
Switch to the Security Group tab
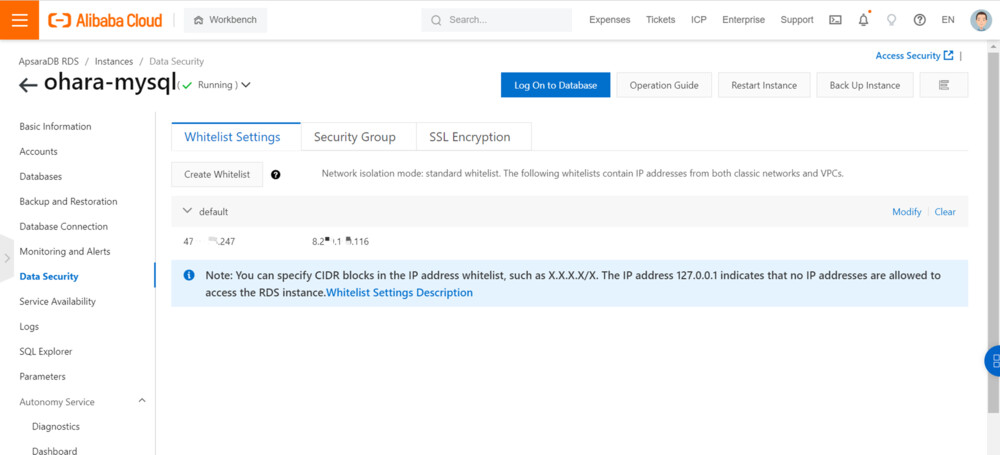(x=354, y=137)
